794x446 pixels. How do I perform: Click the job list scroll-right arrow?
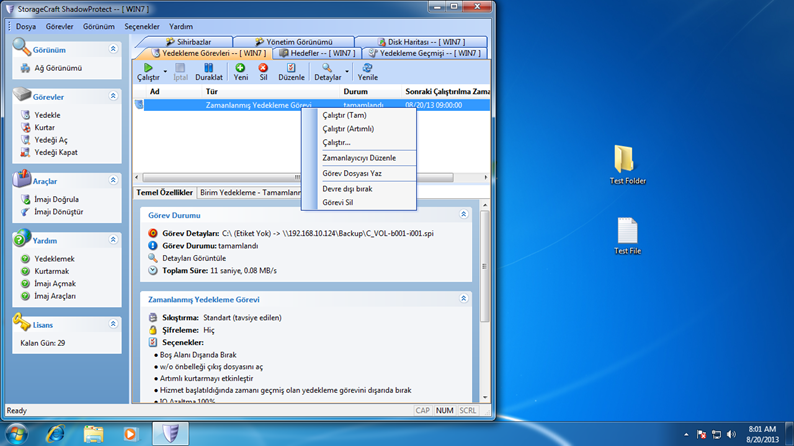tap(486, 177)
